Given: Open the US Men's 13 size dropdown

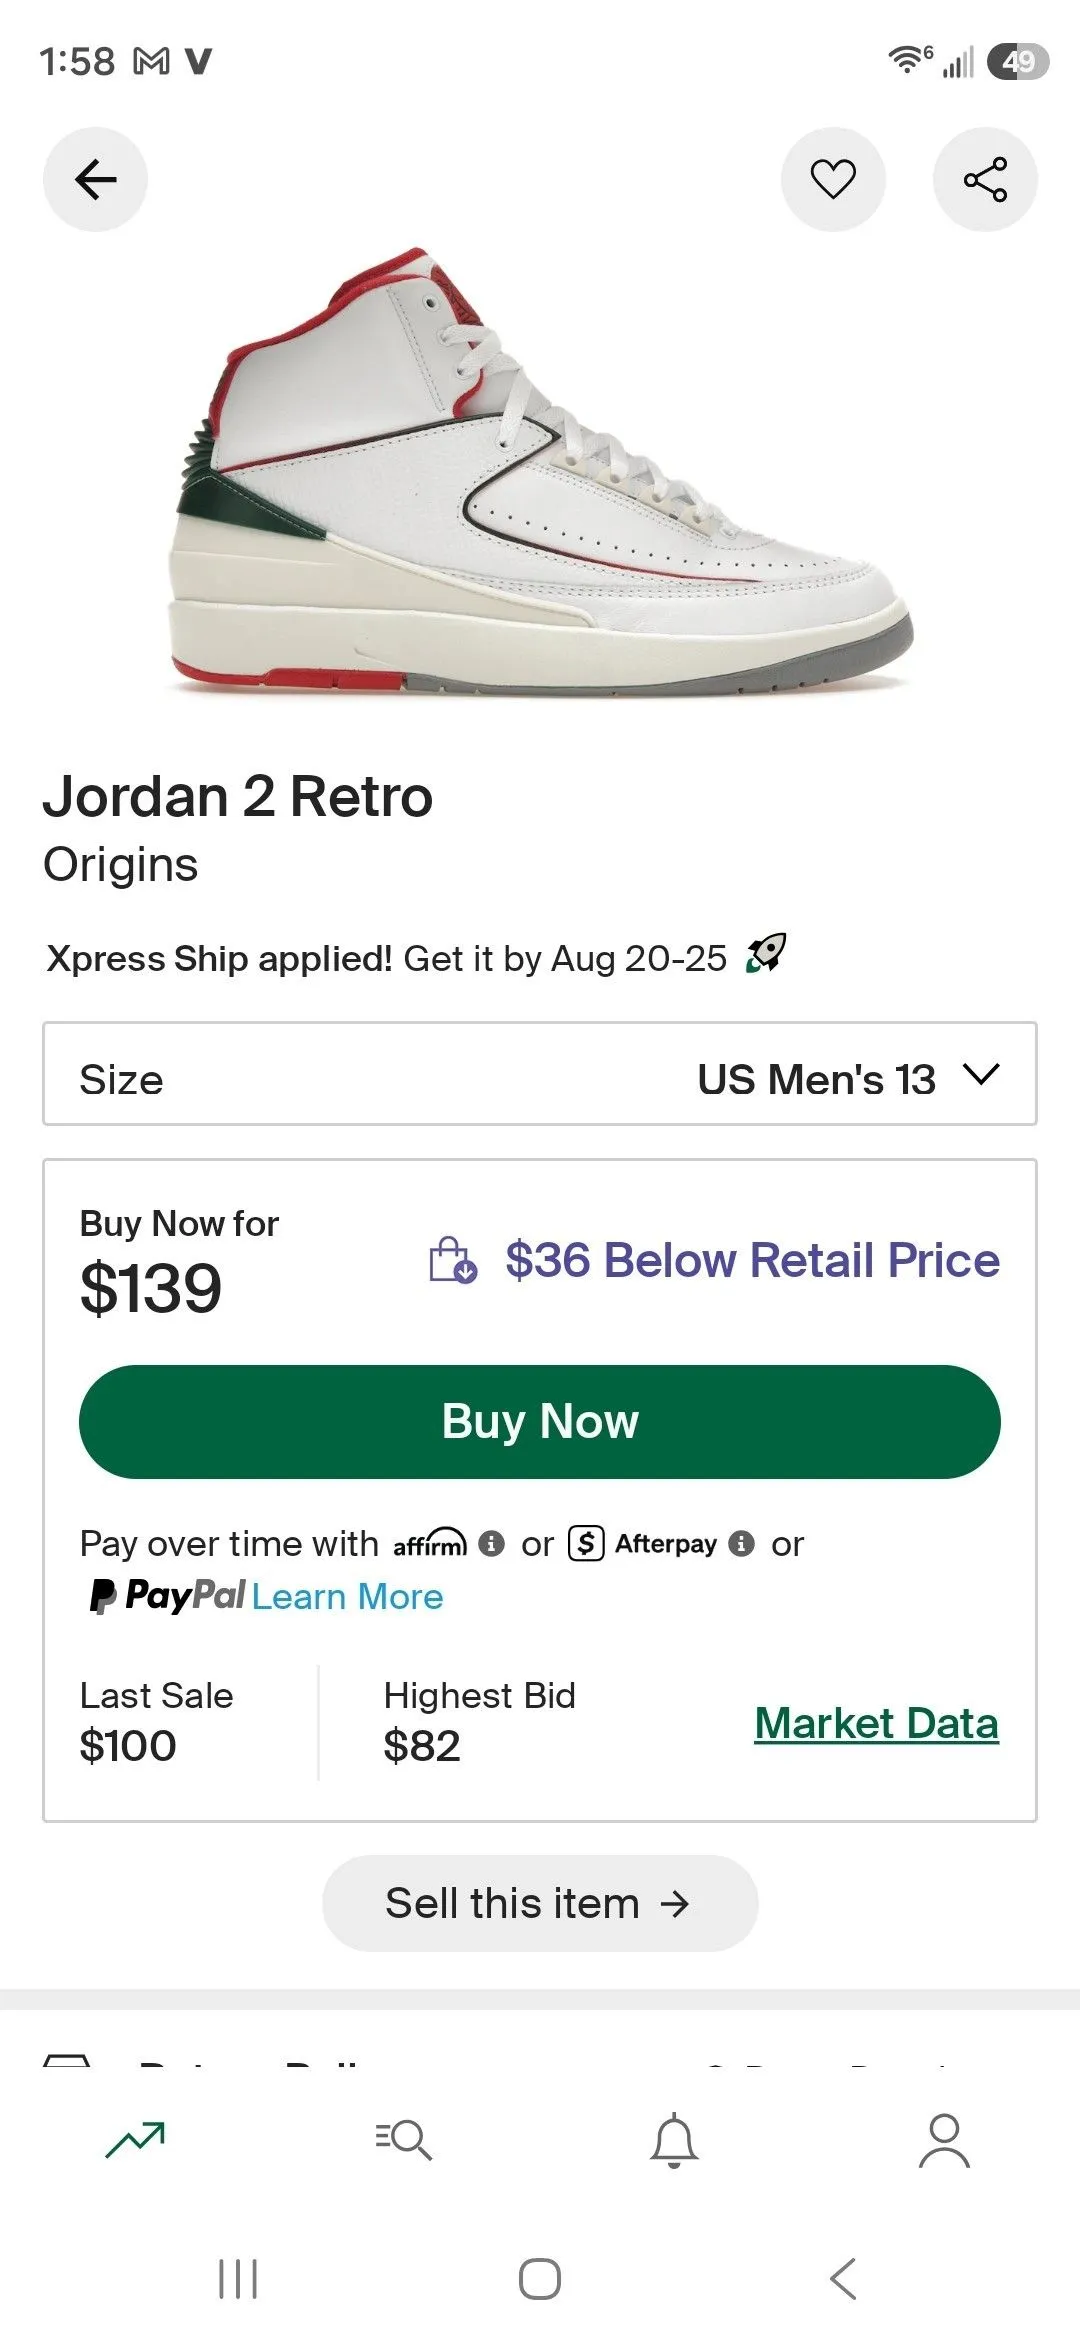Looking at the screenshot, I should 540,1074.
